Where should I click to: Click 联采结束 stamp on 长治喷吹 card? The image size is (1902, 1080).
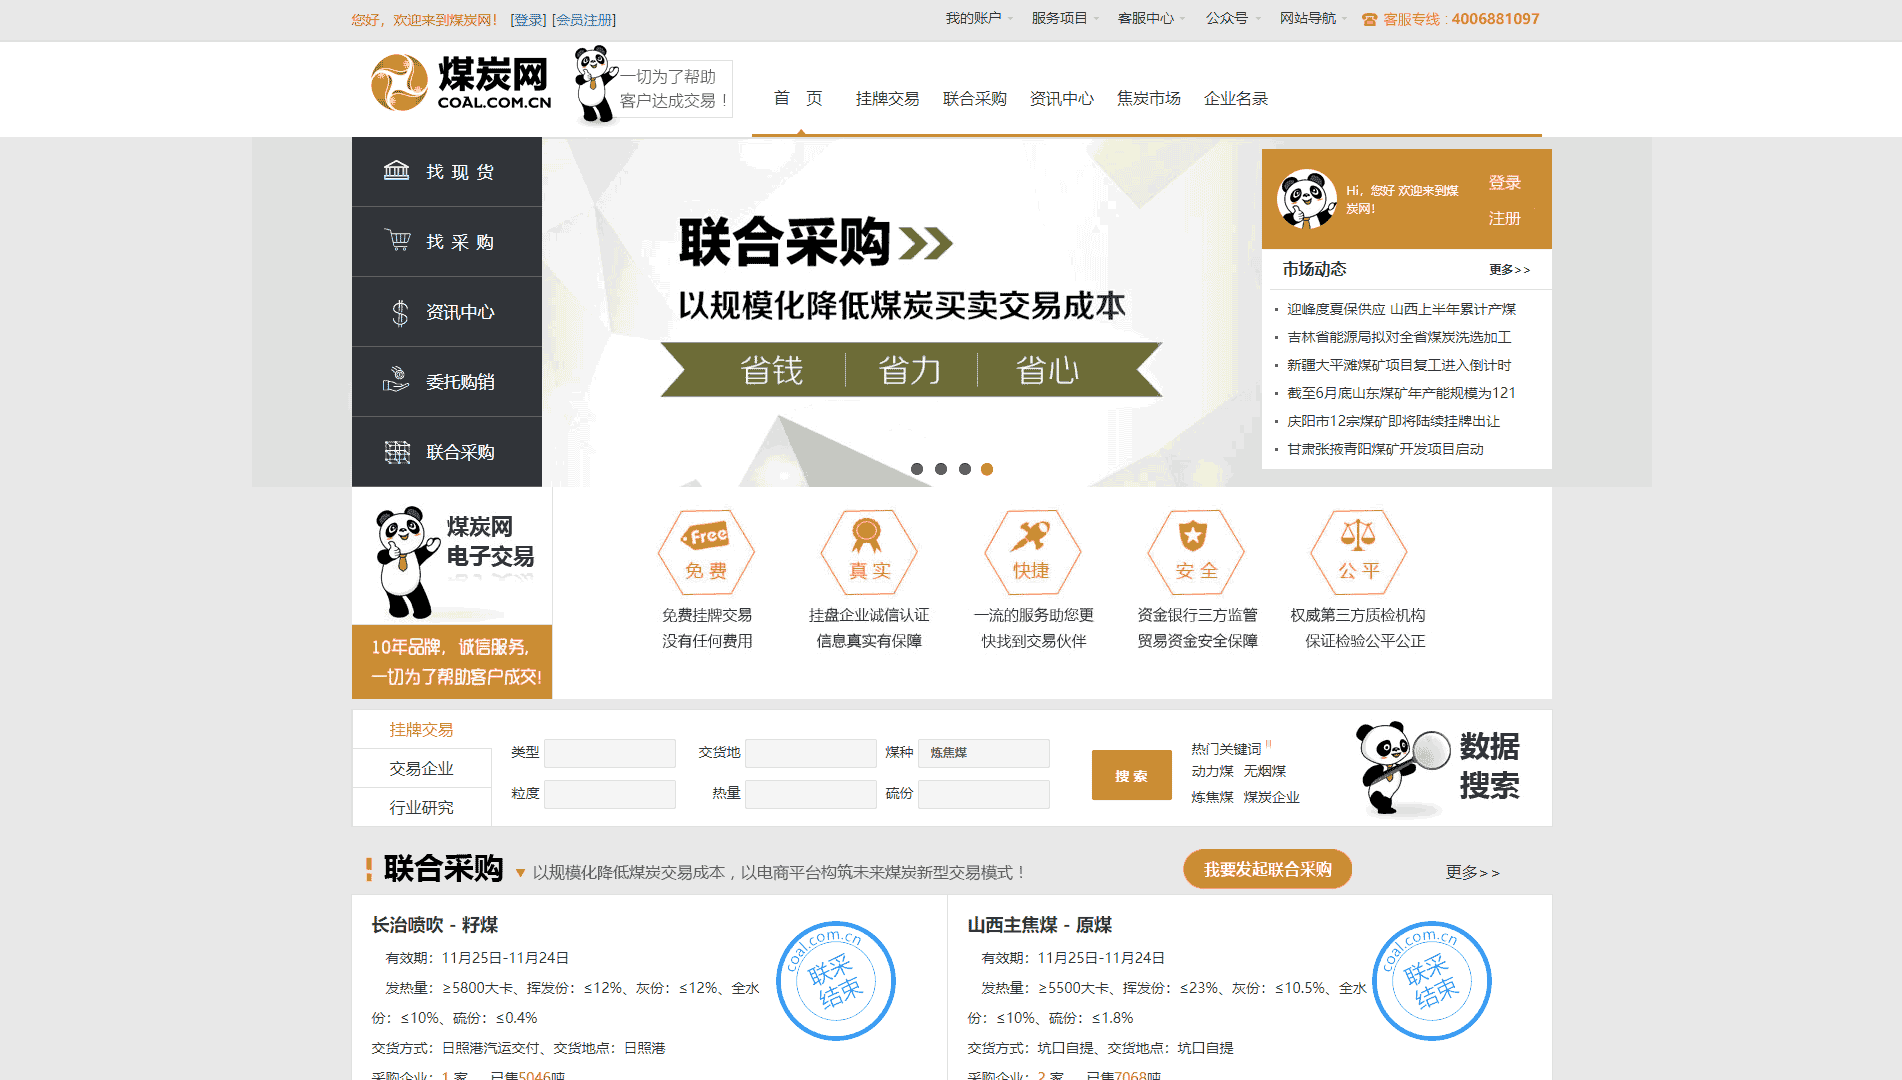pos(836,980)
